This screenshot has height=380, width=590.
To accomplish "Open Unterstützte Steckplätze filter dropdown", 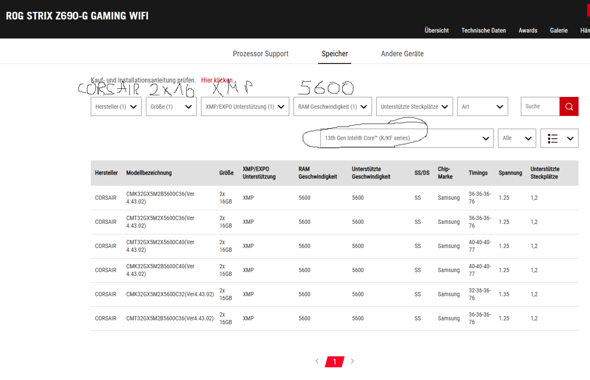I will tap(414, 106).
